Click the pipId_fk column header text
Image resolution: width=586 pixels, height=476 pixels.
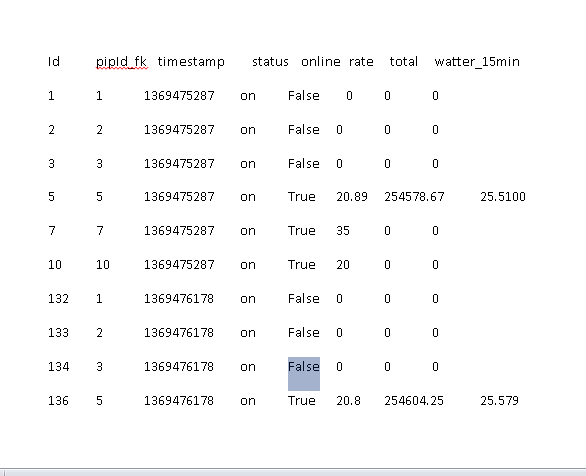[x=121, y=62]
